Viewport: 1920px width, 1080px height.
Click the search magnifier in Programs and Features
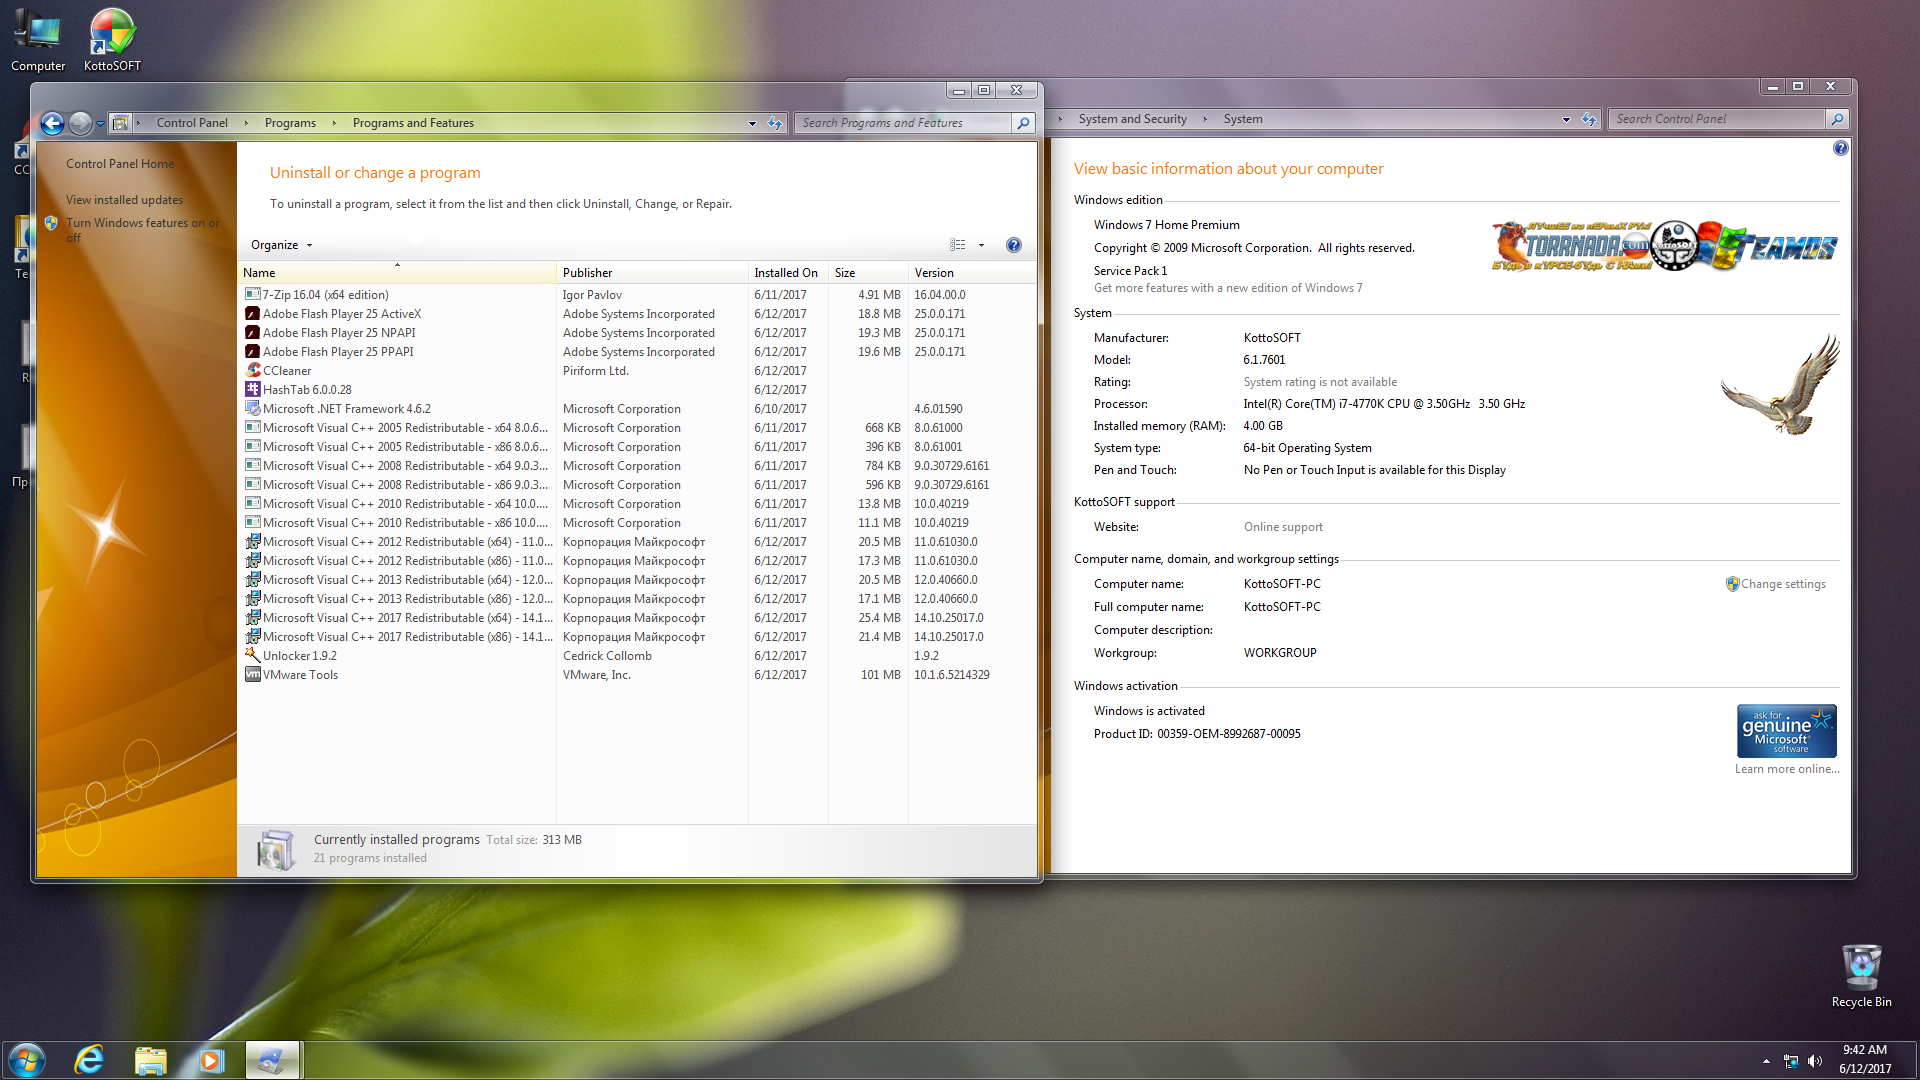[x=1023, y=123]
